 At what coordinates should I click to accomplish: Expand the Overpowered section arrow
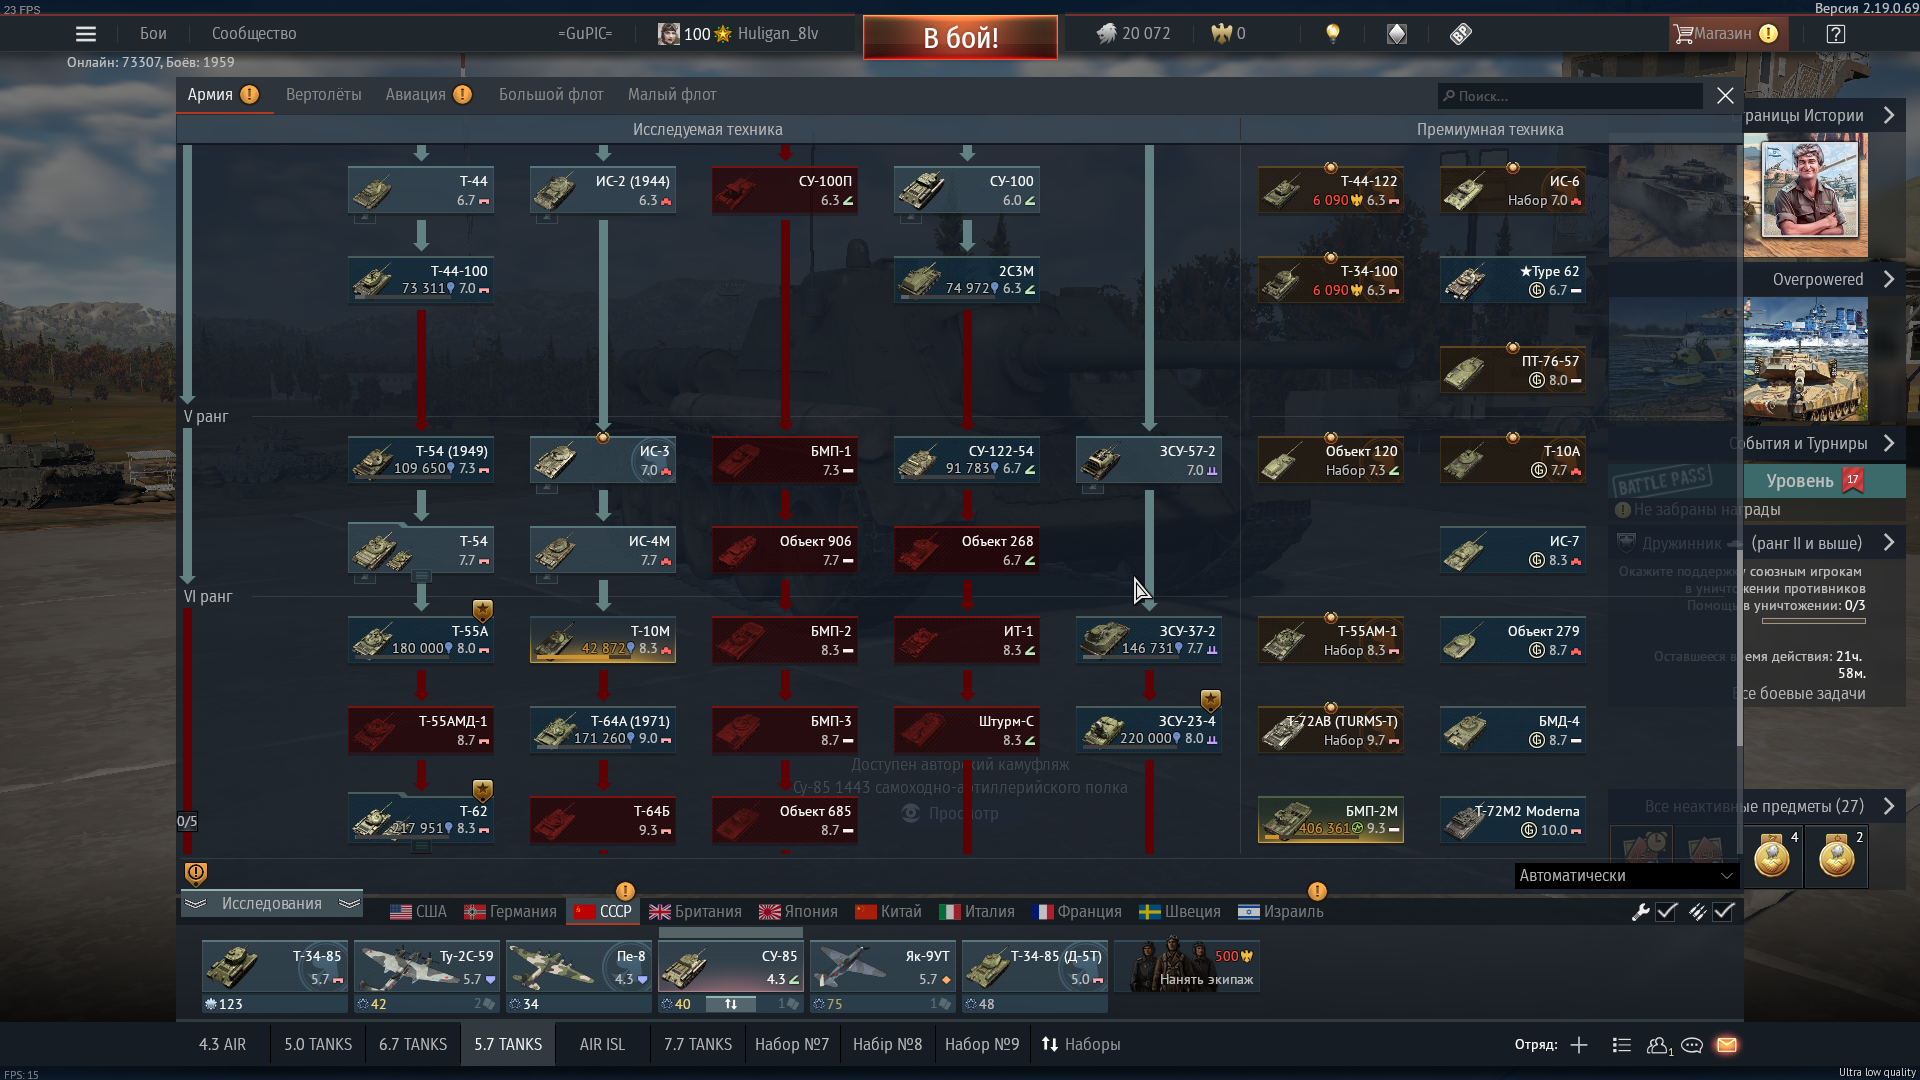pyautogui.click(x=1889, y=280)
